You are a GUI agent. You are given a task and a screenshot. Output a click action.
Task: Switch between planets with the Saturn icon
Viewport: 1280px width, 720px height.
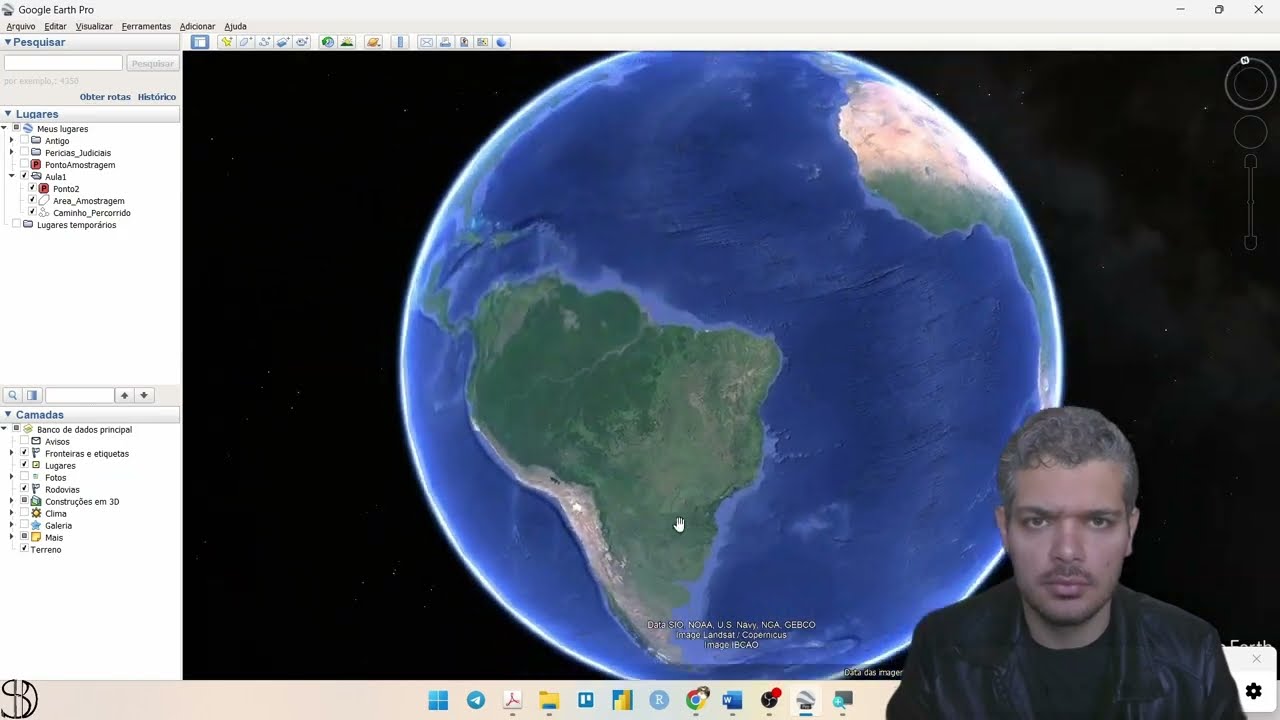pos(373,42)
